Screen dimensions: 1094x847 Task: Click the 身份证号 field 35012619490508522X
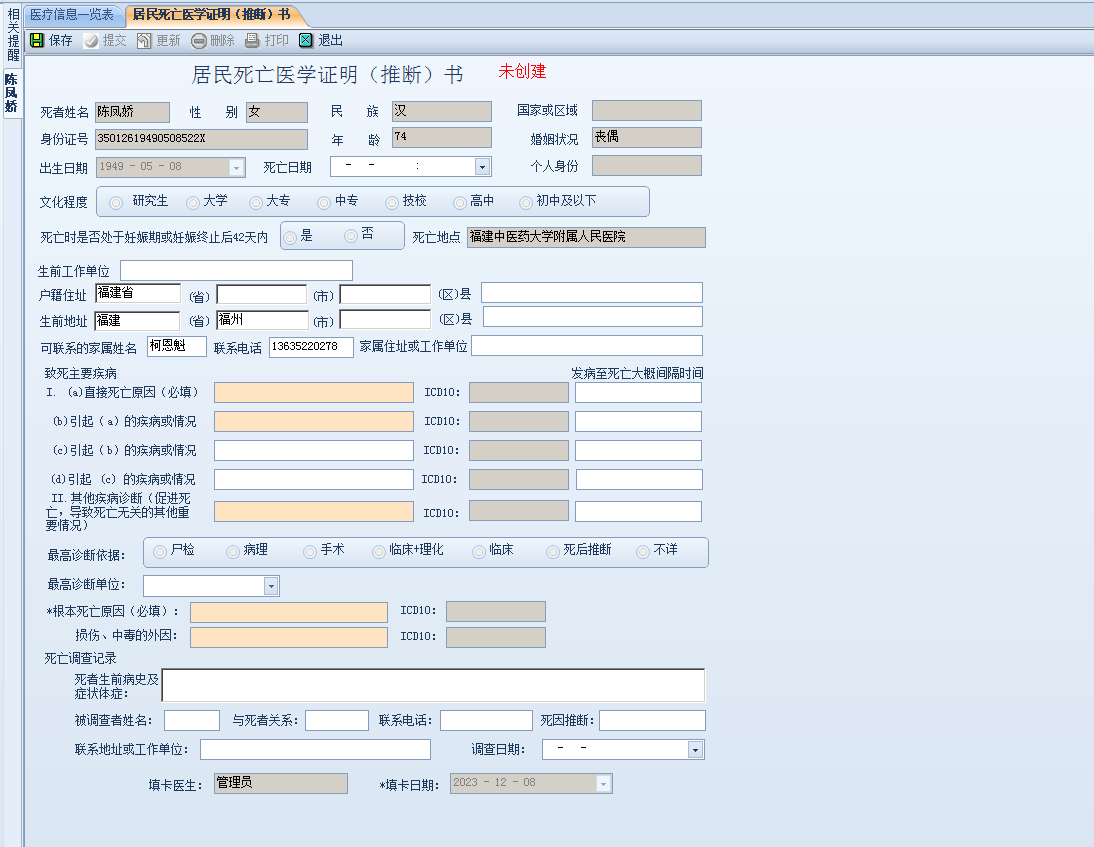(202, 139)
